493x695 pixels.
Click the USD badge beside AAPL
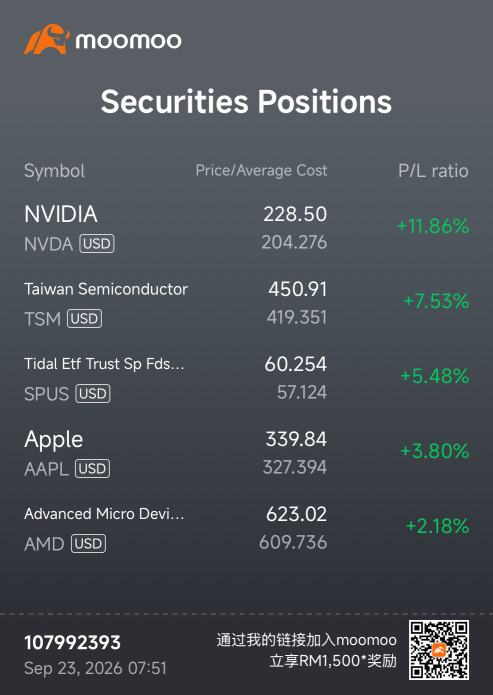pos(92,469)
